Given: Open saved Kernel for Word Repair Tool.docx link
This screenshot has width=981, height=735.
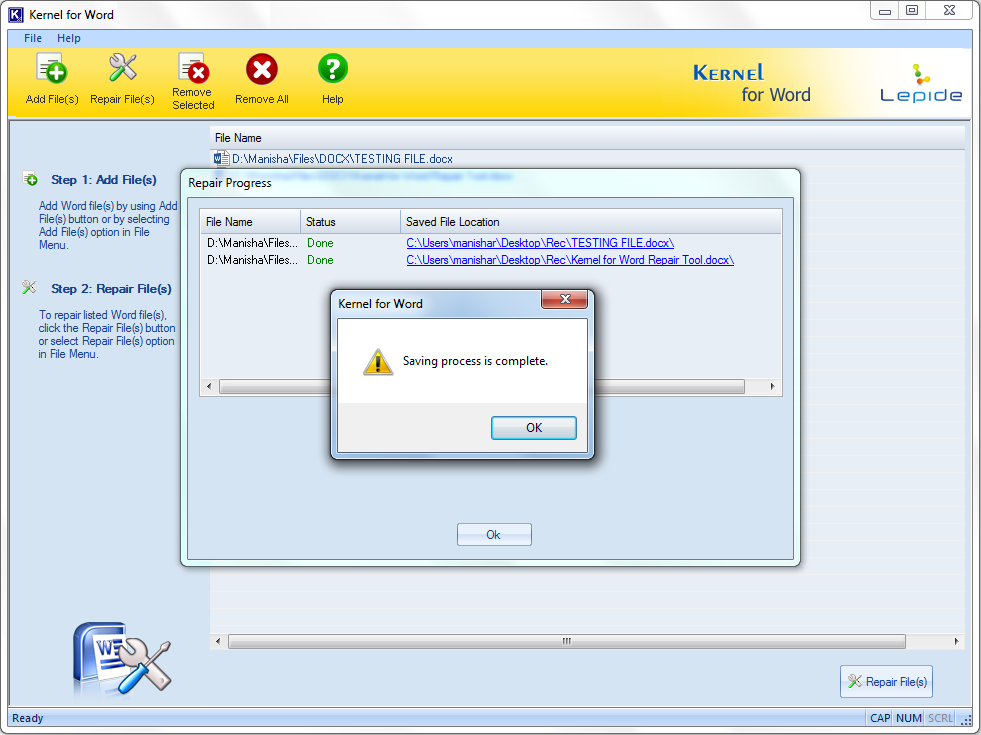Looking at the screenshot, I should point(570,260).
